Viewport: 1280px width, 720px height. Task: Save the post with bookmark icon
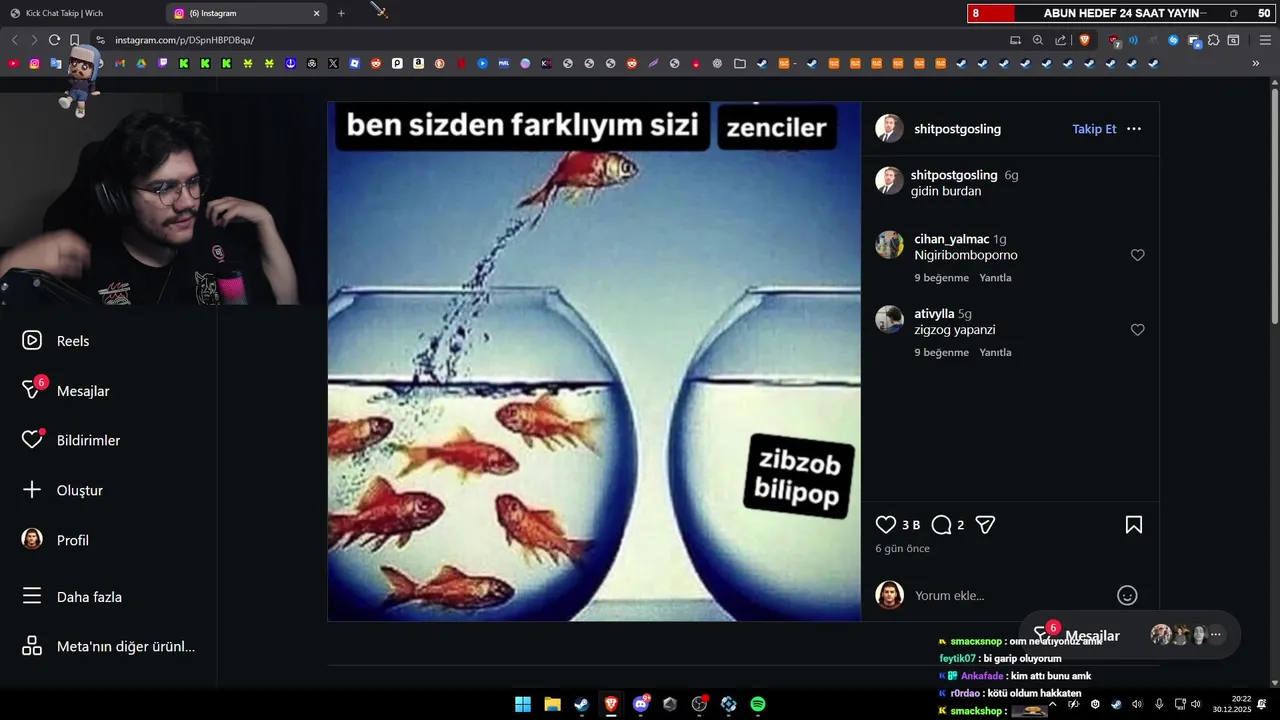point(1134,525)
